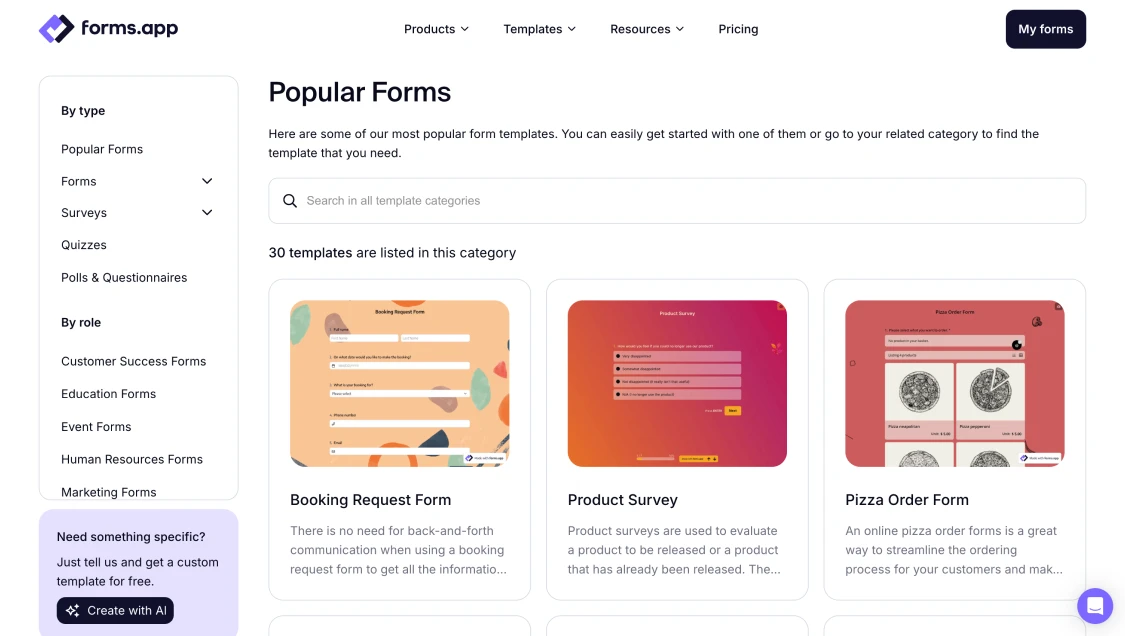The height and width of the screenshot is (636, 1125).
Task: Expand the Forms category in the sidebar
Action: click(x=207, y=181)
